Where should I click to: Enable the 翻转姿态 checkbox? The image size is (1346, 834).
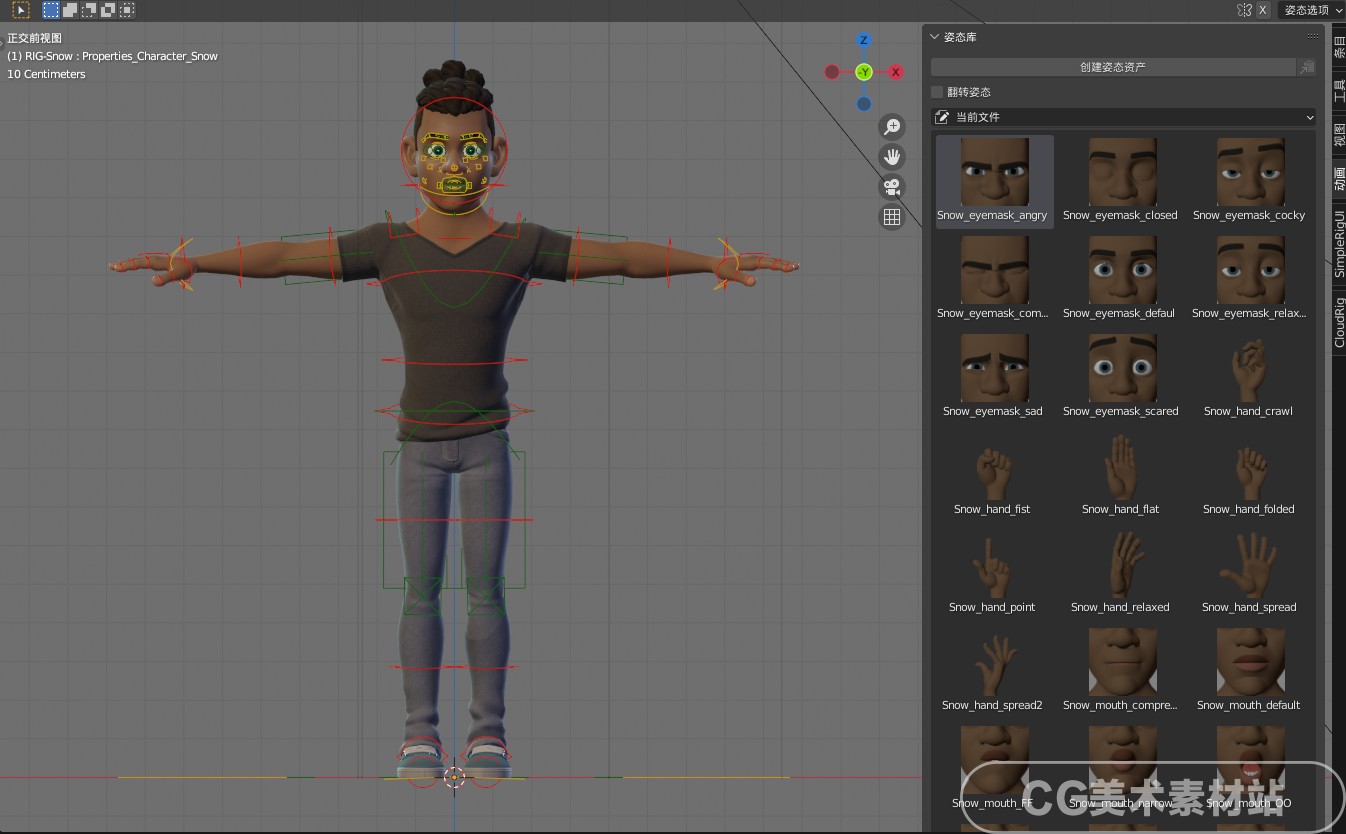pyautogui.click(x=939, y=91)
